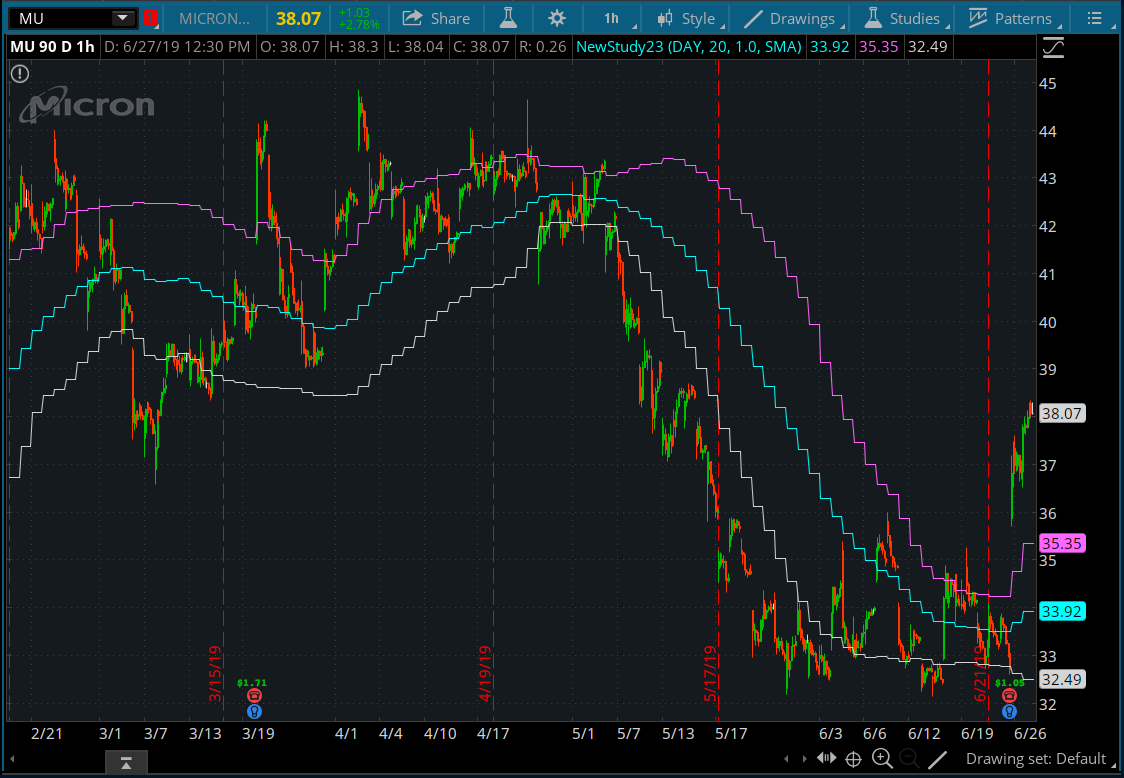This screenshot has height=778, width=1124.
Task: Click the exclamation alert icon on chart
Action: (20, 73)
